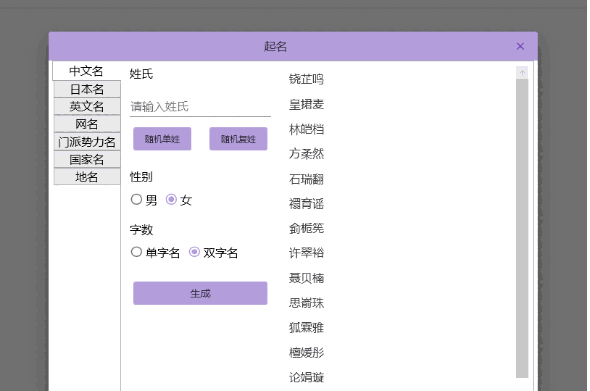Select the 中文名 tab
The image size is (590, 391).
[86, 71]
